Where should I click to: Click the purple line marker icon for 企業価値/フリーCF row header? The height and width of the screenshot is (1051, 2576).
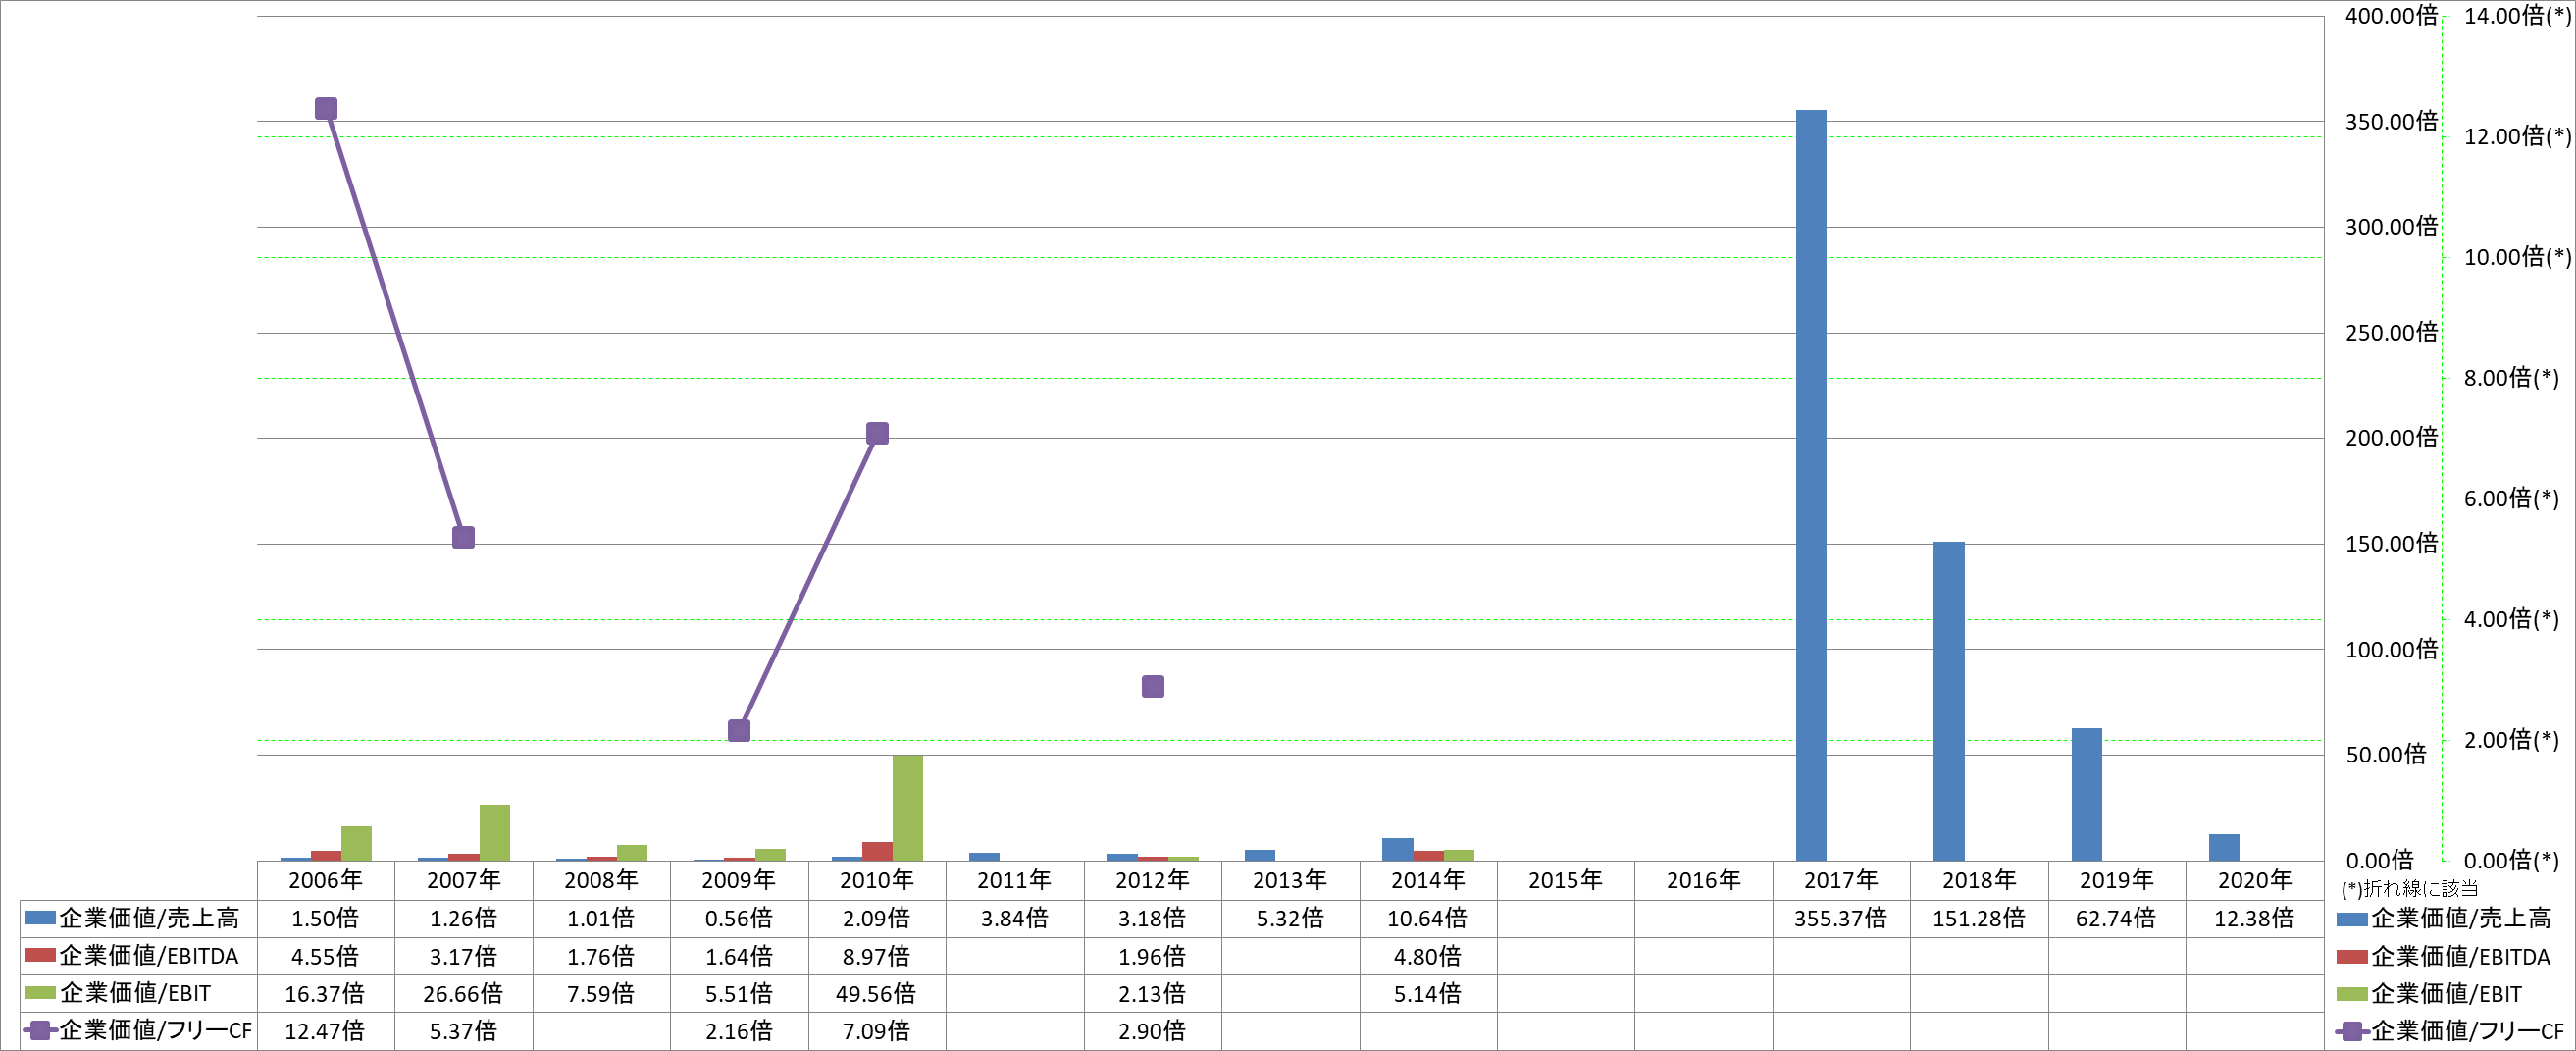click(x=40, y=1031)
